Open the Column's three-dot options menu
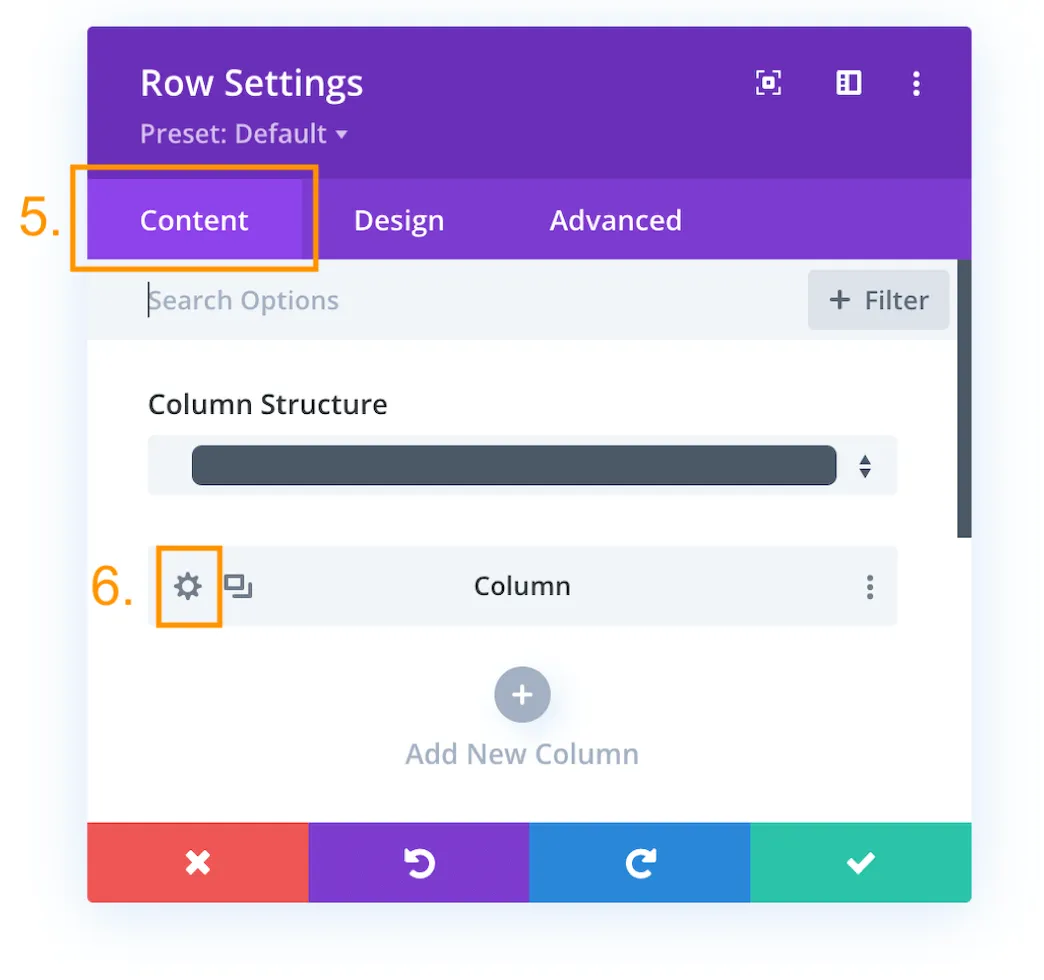 (870, 587)
